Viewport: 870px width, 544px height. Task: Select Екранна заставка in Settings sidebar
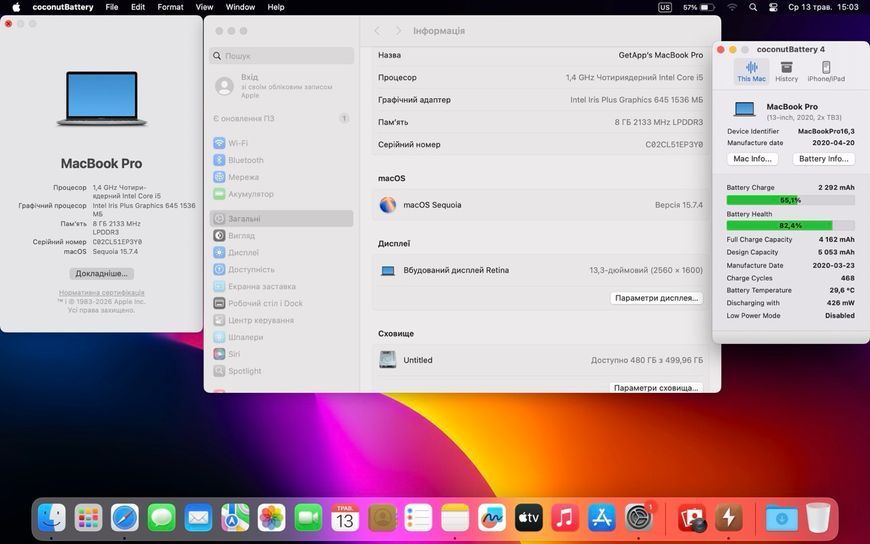click(282, 286)
